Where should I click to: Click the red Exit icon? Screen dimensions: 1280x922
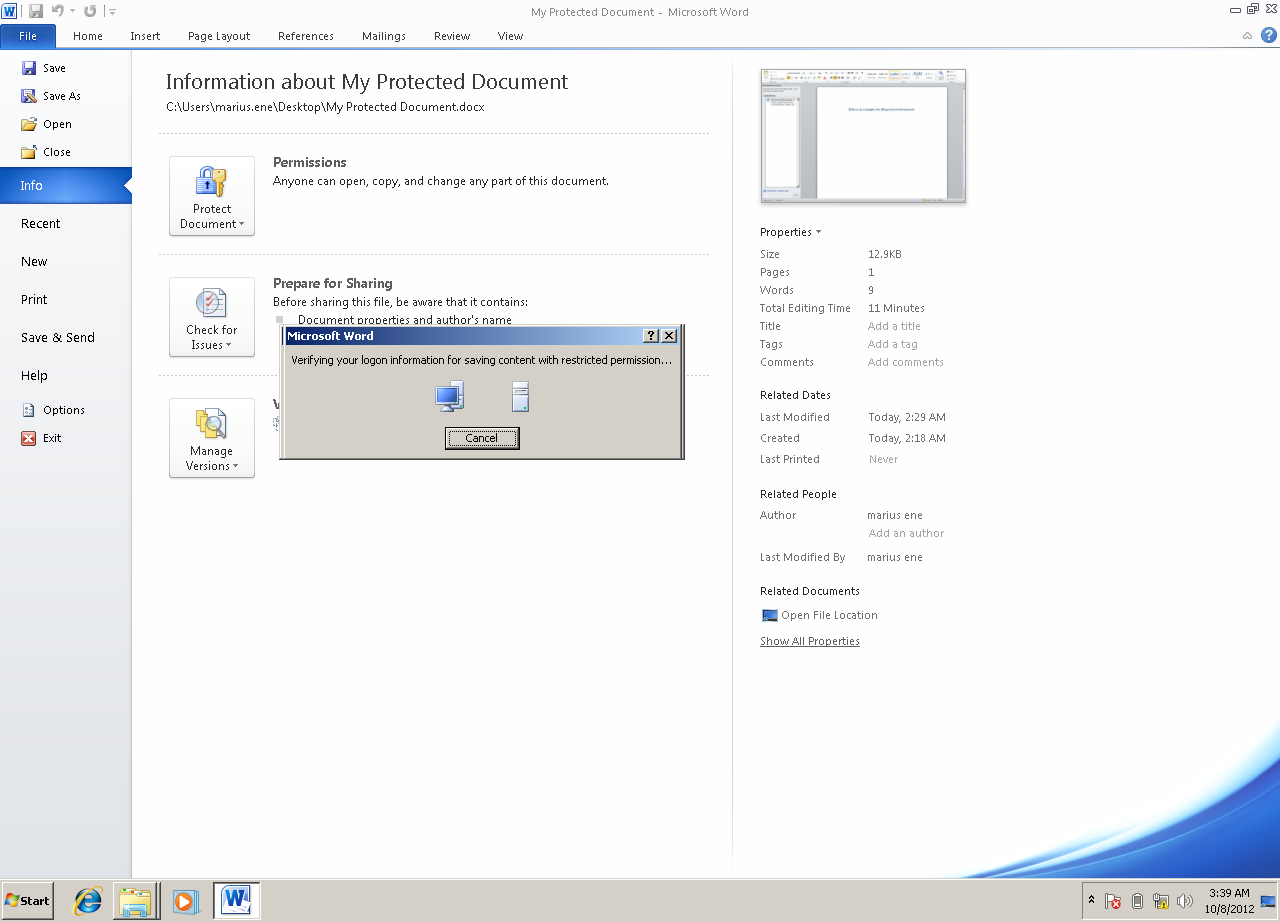click(x=29, y=438)
